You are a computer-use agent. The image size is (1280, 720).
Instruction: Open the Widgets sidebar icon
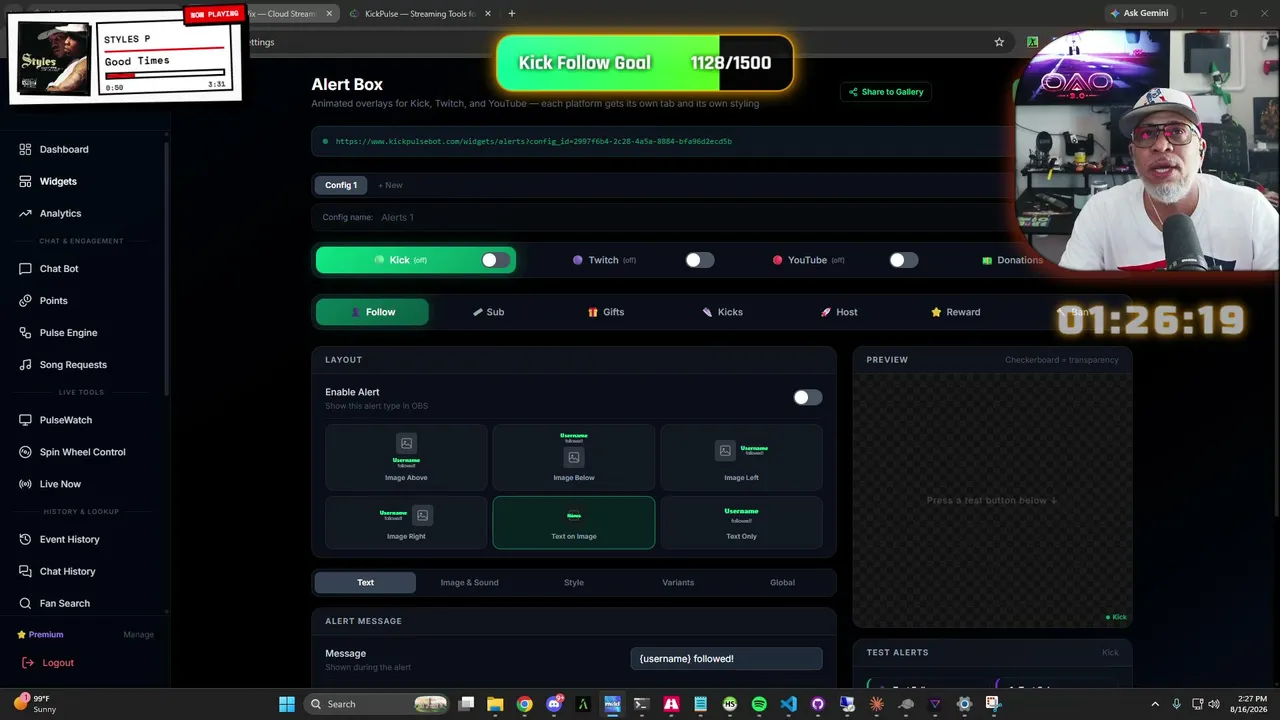point(25,181)
